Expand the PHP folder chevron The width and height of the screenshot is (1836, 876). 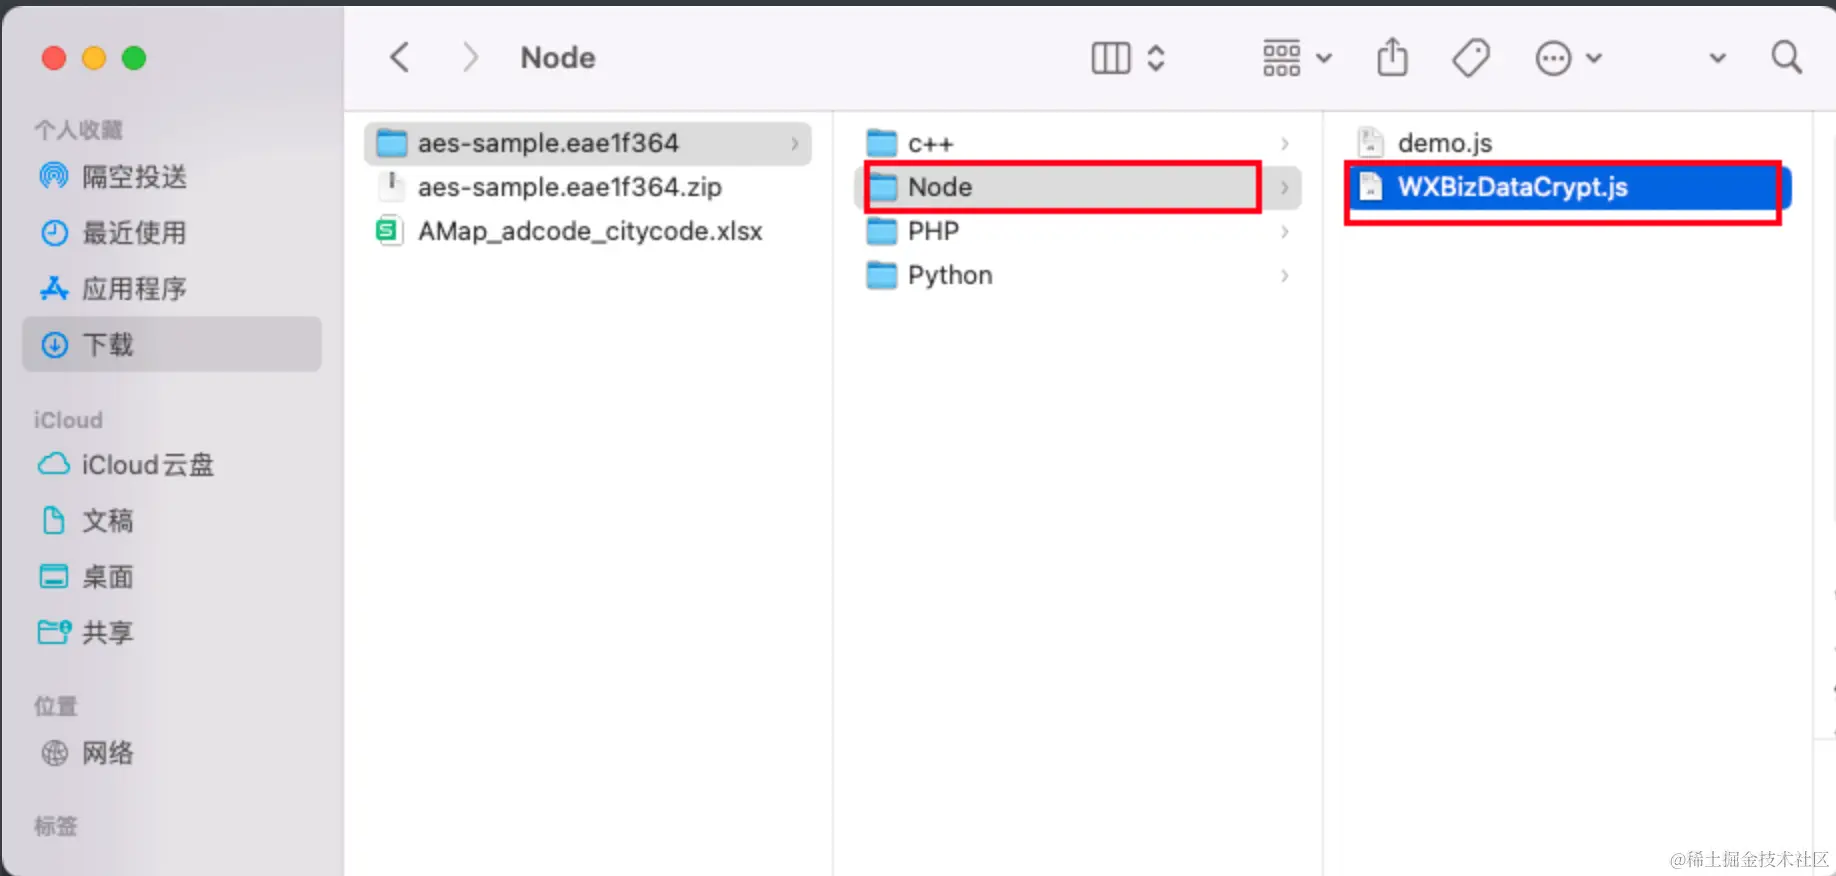1285,232
